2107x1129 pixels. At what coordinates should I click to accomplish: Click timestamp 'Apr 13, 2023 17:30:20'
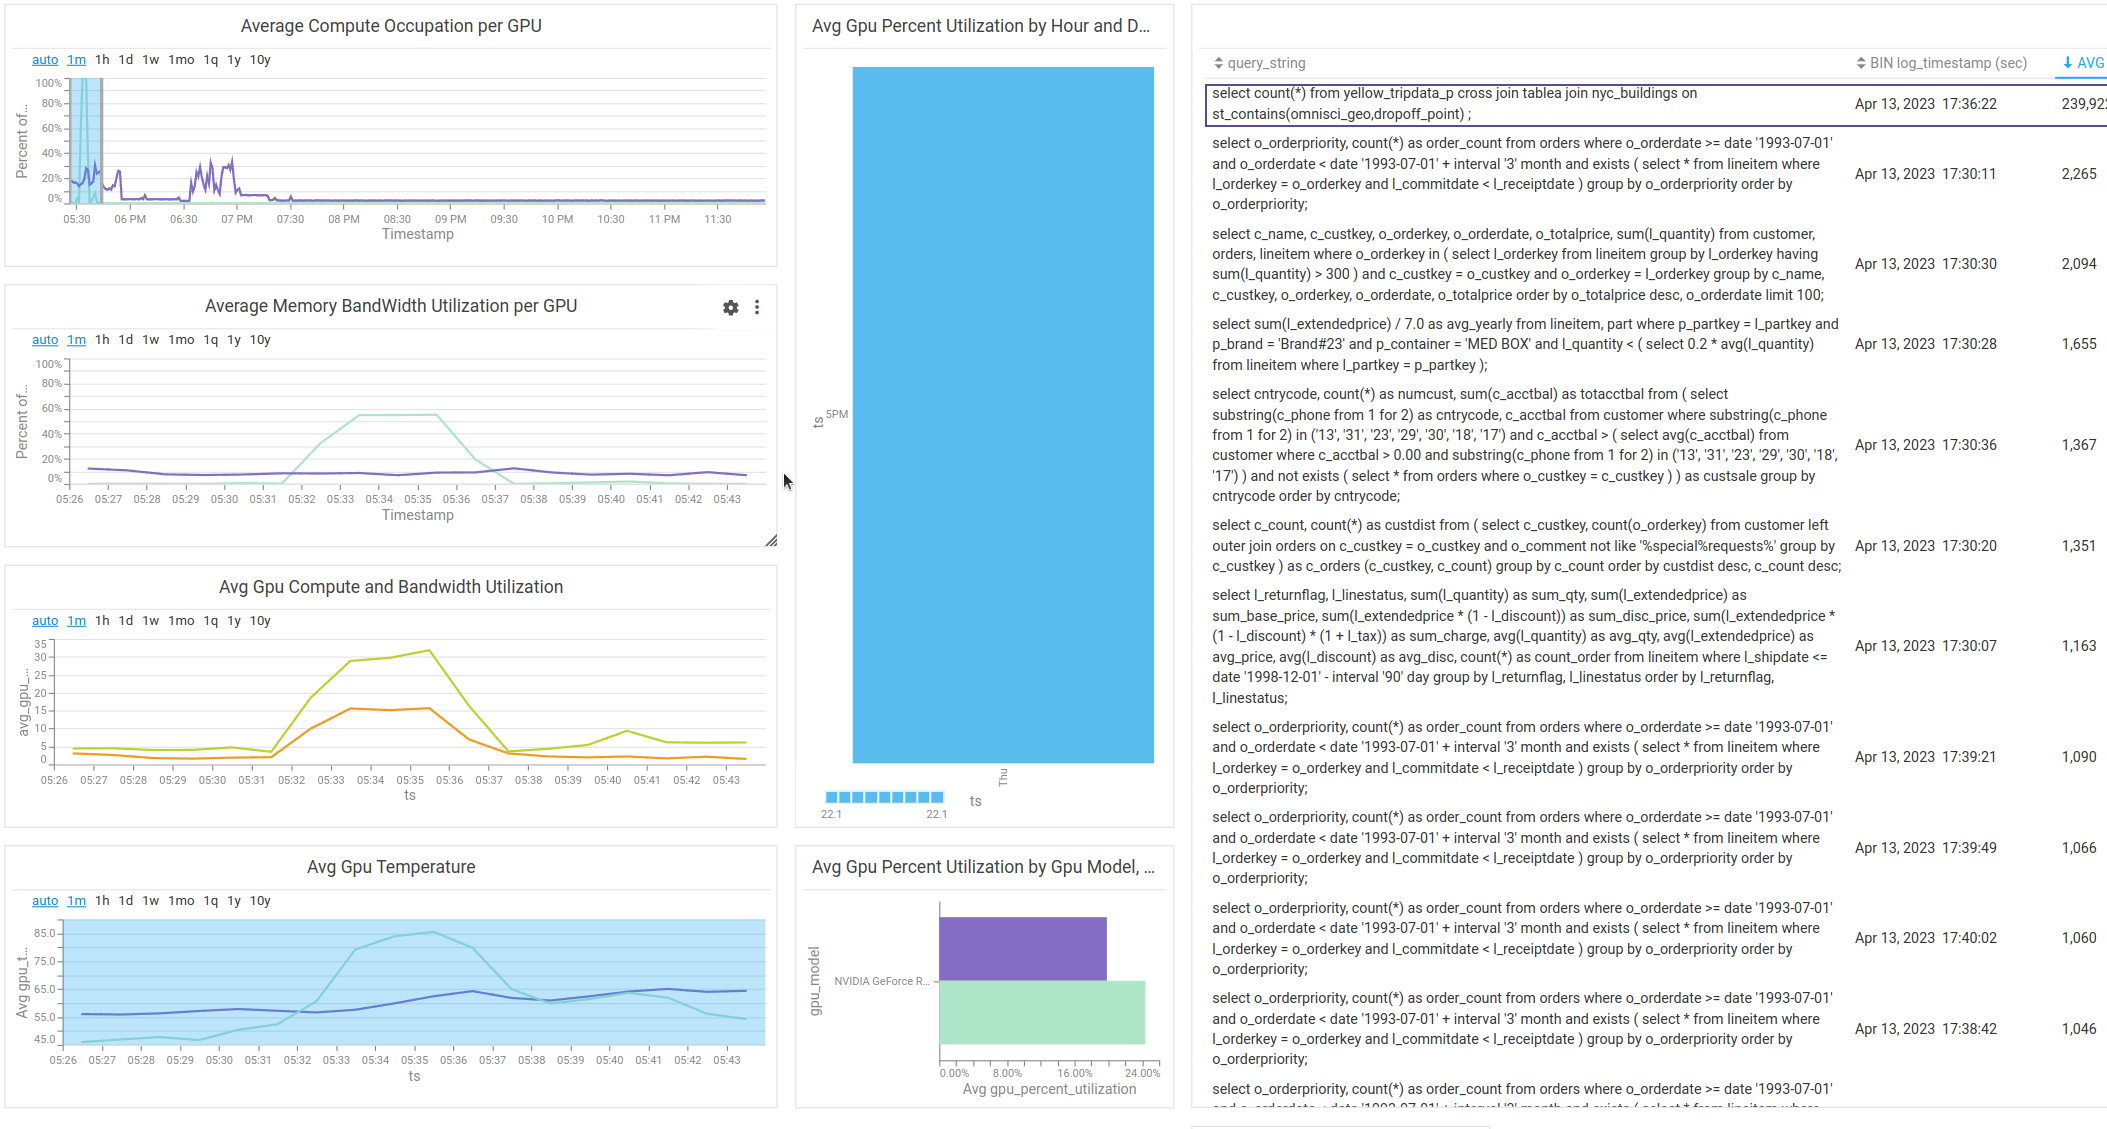pyautogui.click(x=1925, y=546)
